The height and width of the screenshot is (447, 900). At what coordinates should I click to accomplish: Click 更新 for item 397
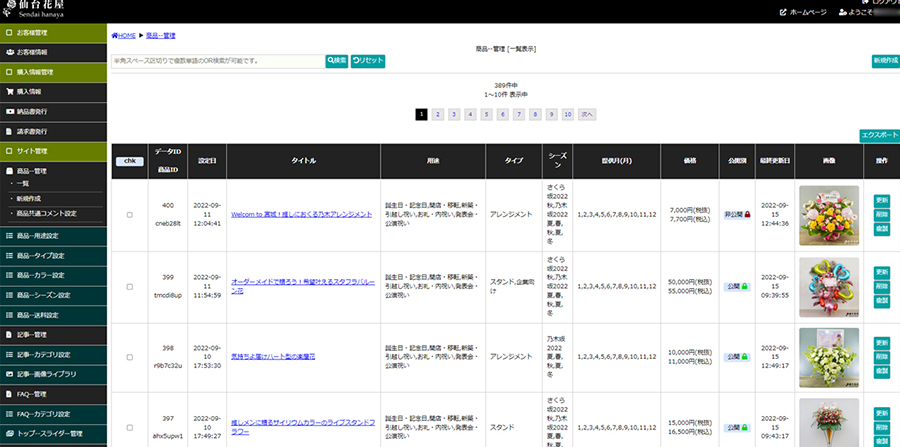[x=882, y=413]
